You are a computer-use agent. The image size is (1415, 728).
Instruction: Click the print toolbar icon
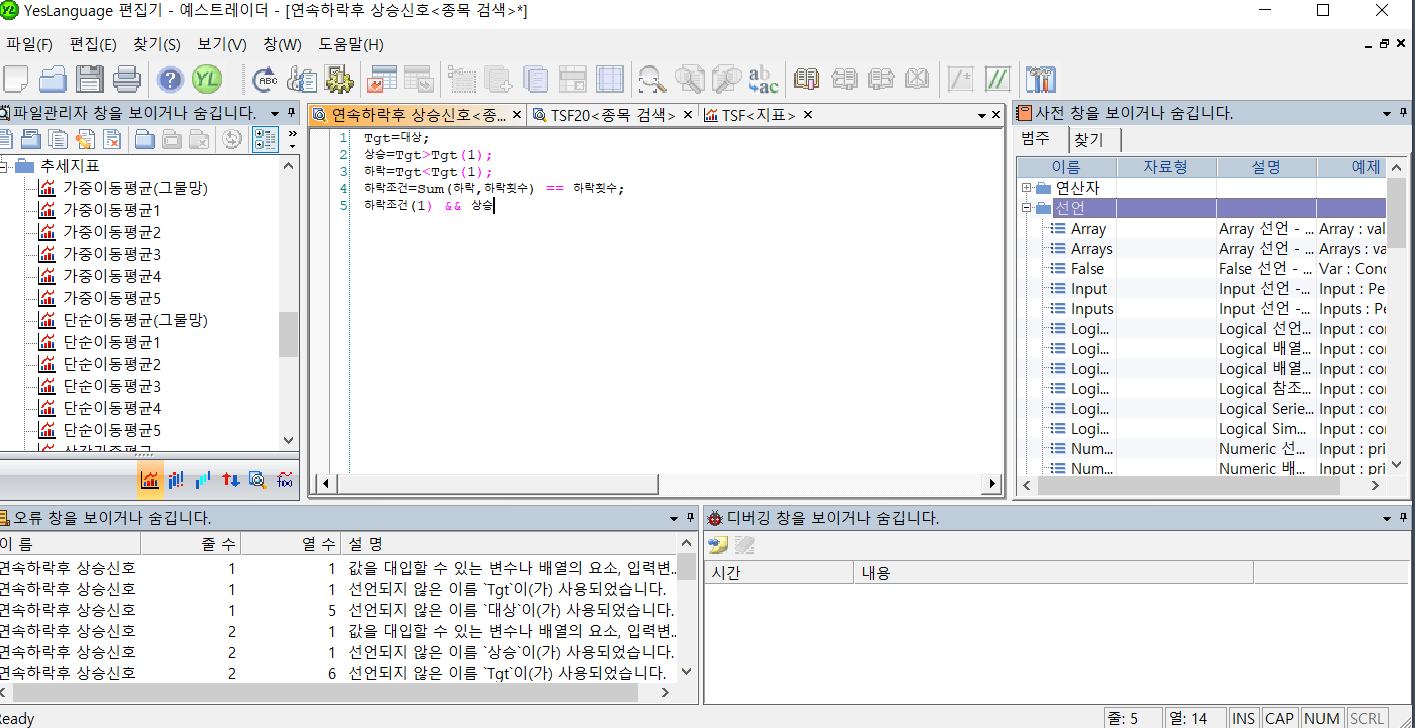[126, 79]
